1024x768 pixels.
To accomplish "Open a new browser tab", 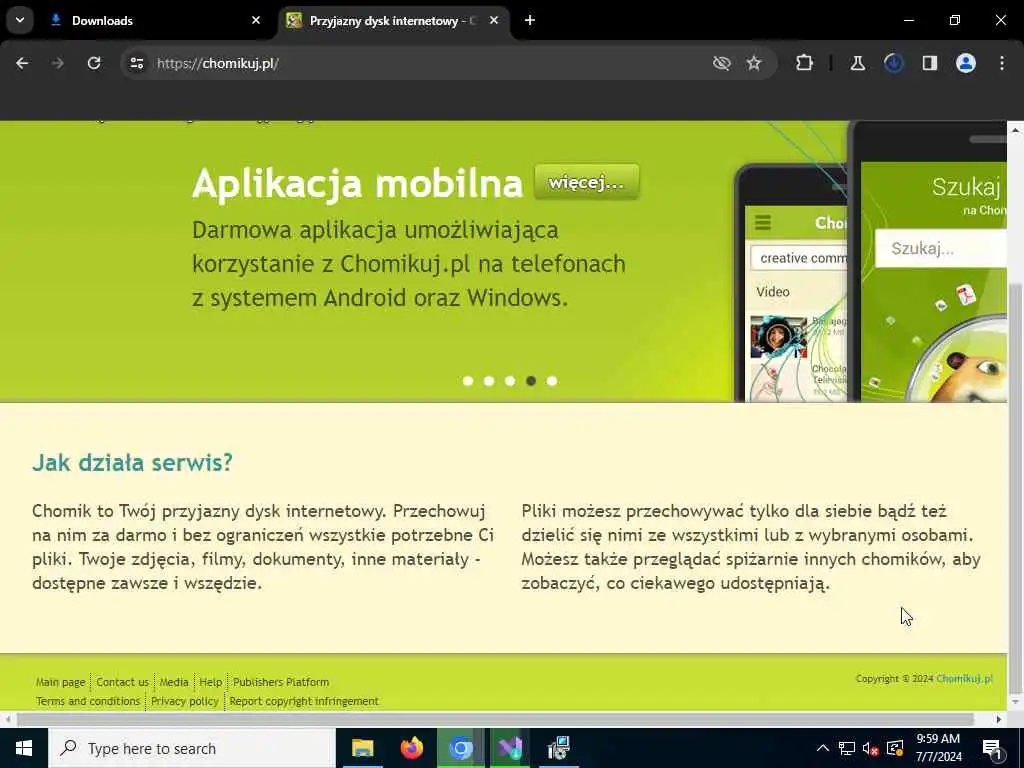I will pyautogui.click(x=530, y=20).
